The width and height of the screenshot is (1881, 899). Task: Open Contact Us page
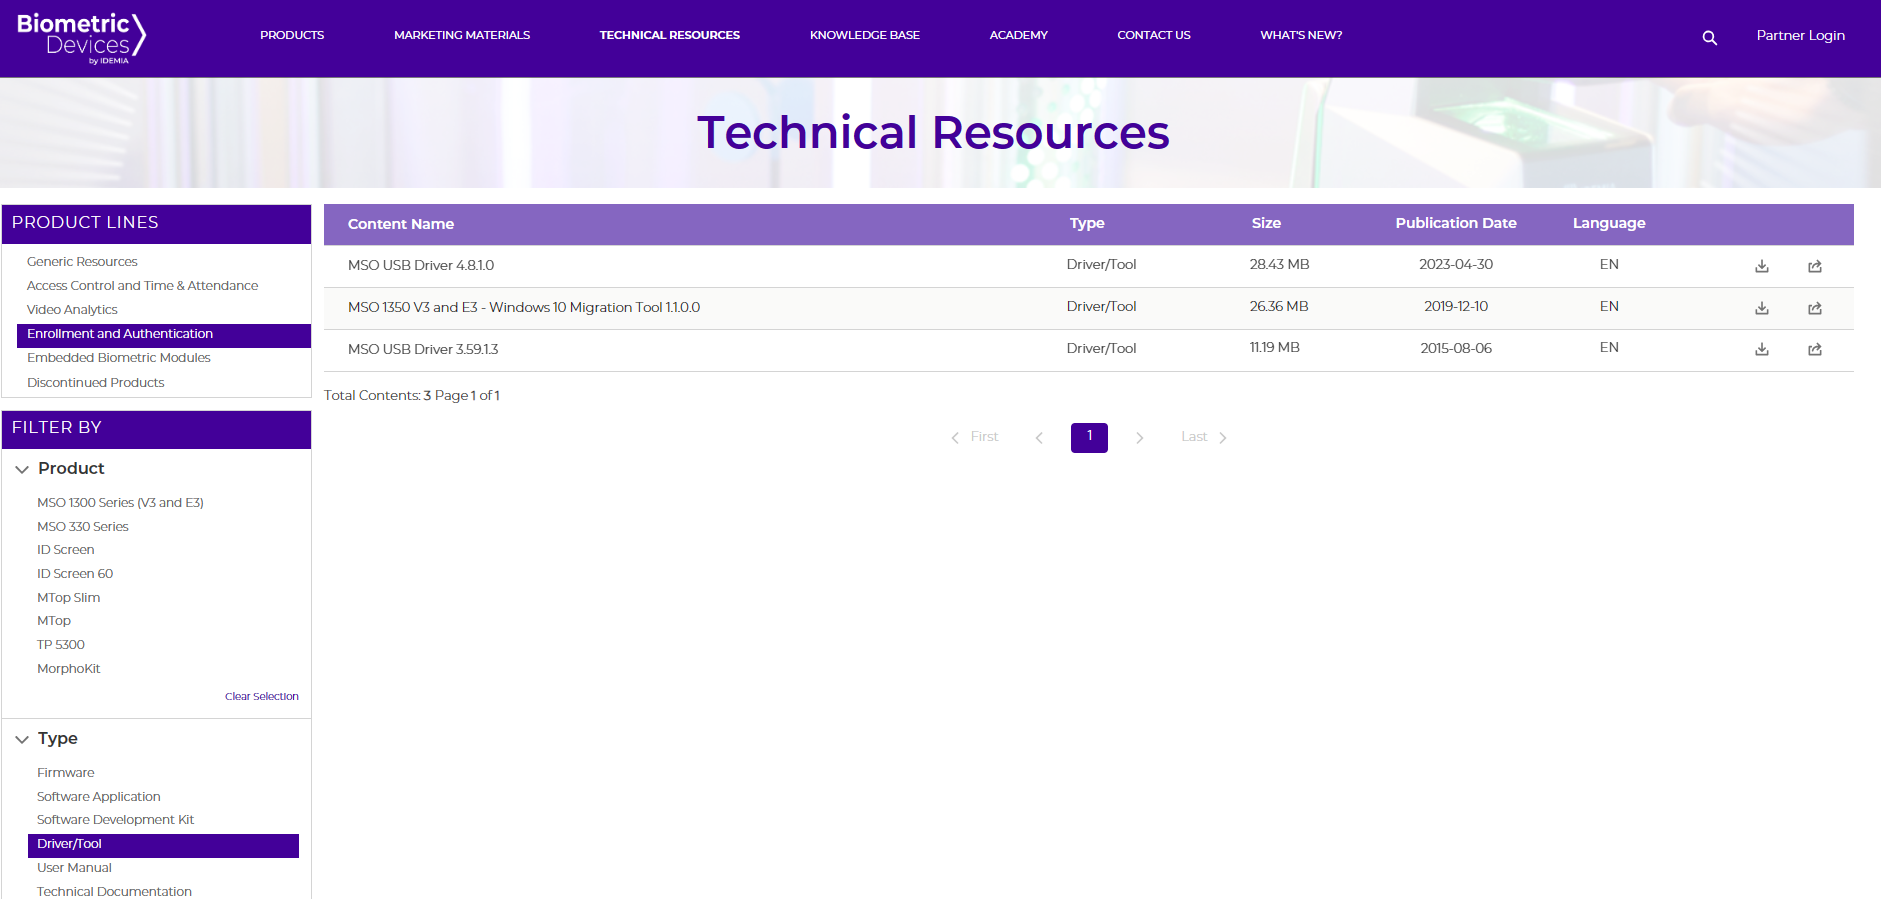[1154, 35]
